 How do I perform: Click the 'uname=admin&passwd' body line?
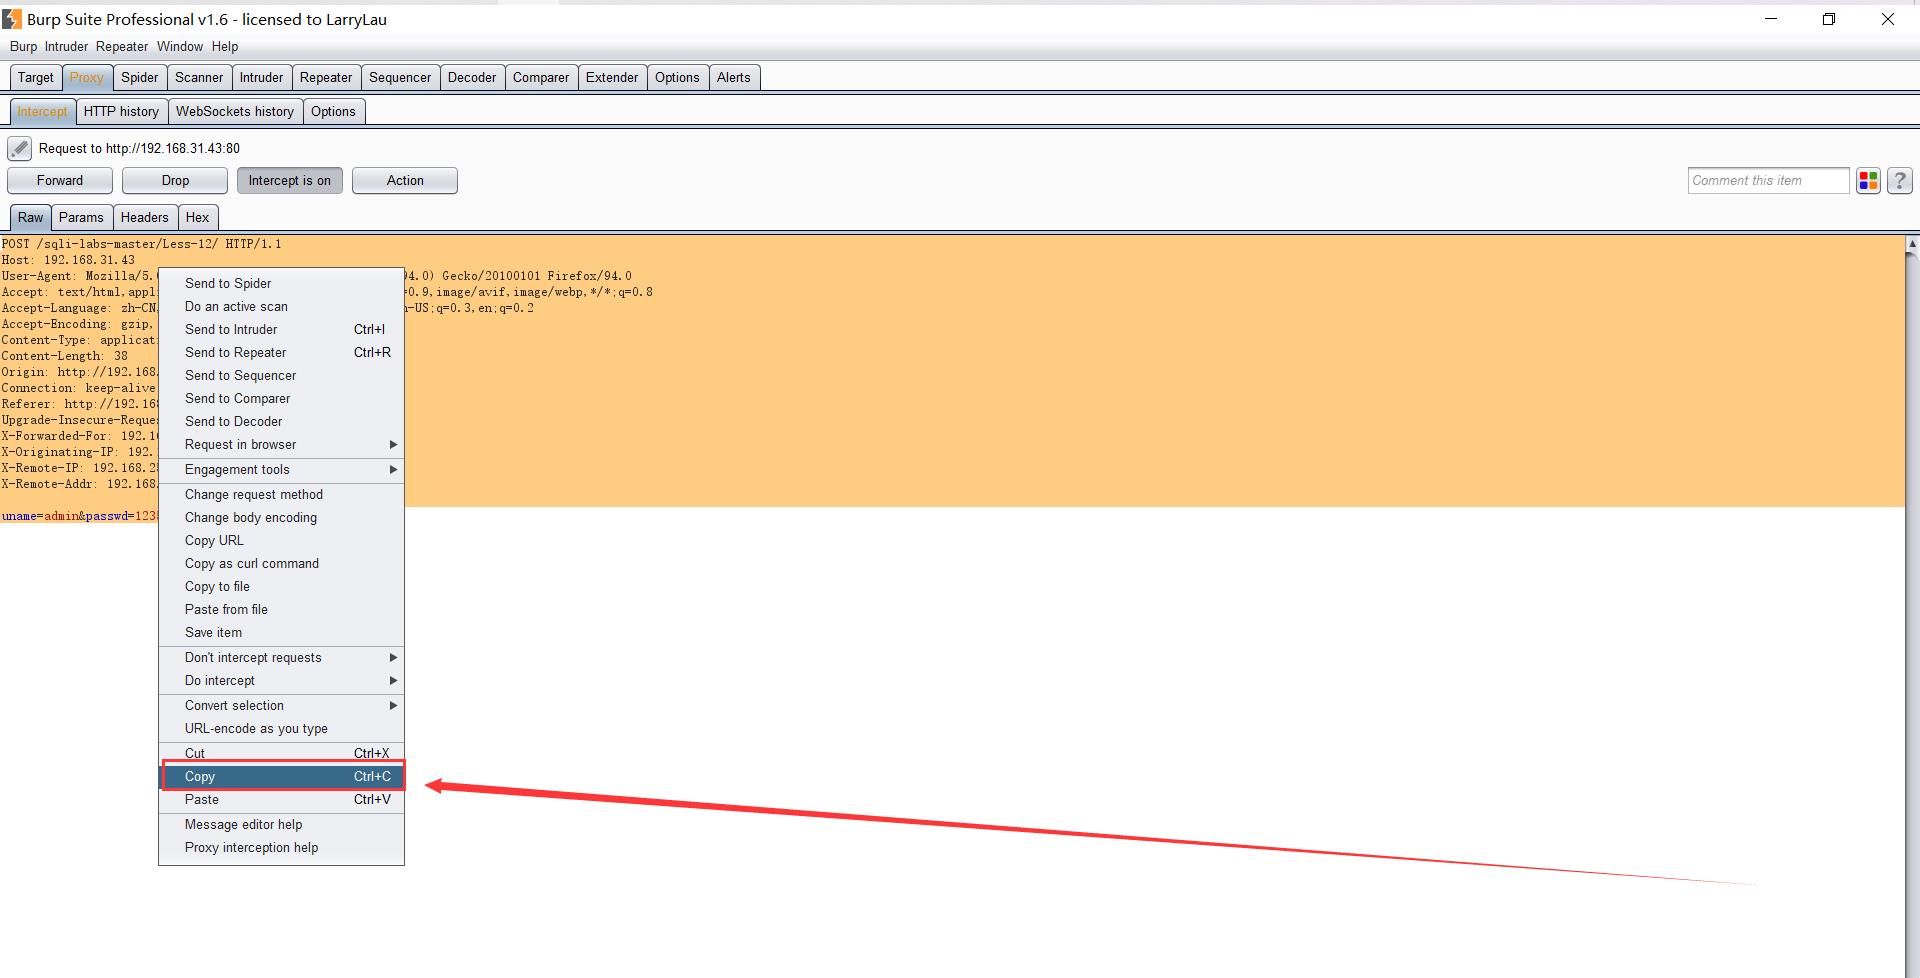pos(80,516)
